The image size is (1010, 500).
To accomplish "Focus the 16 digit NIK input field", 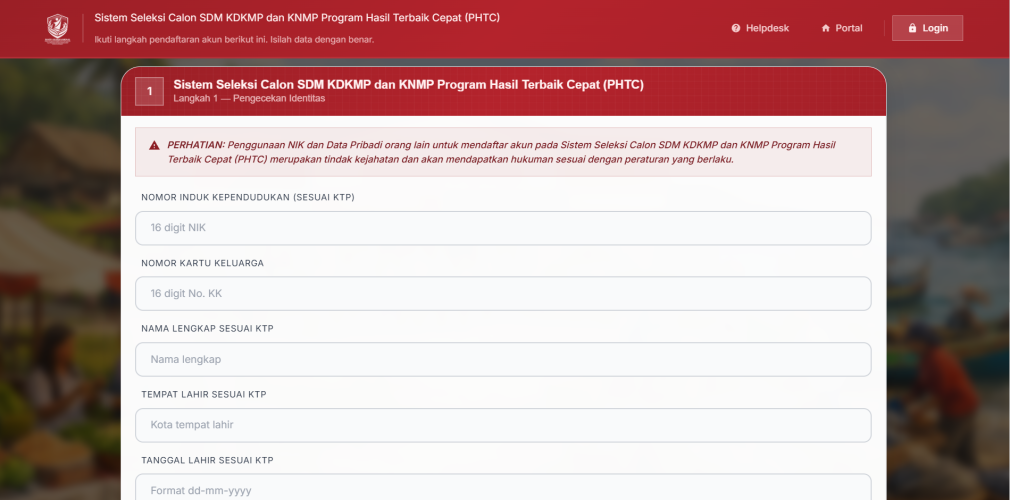I will point(503,228).
